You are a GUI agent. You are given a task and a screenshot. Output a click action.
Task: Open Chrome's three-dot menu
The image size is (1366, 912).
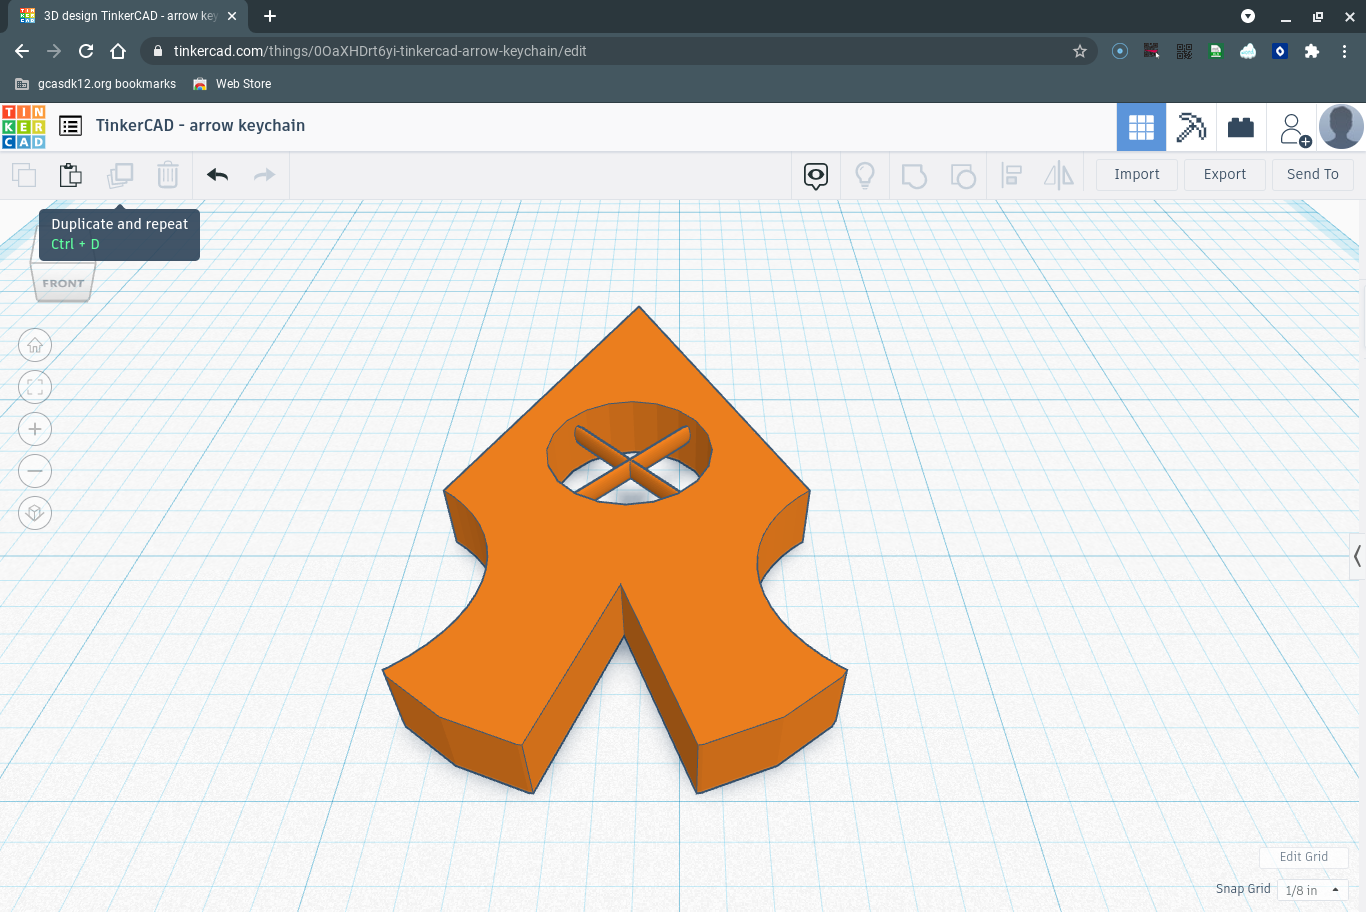click(1344, 51)
